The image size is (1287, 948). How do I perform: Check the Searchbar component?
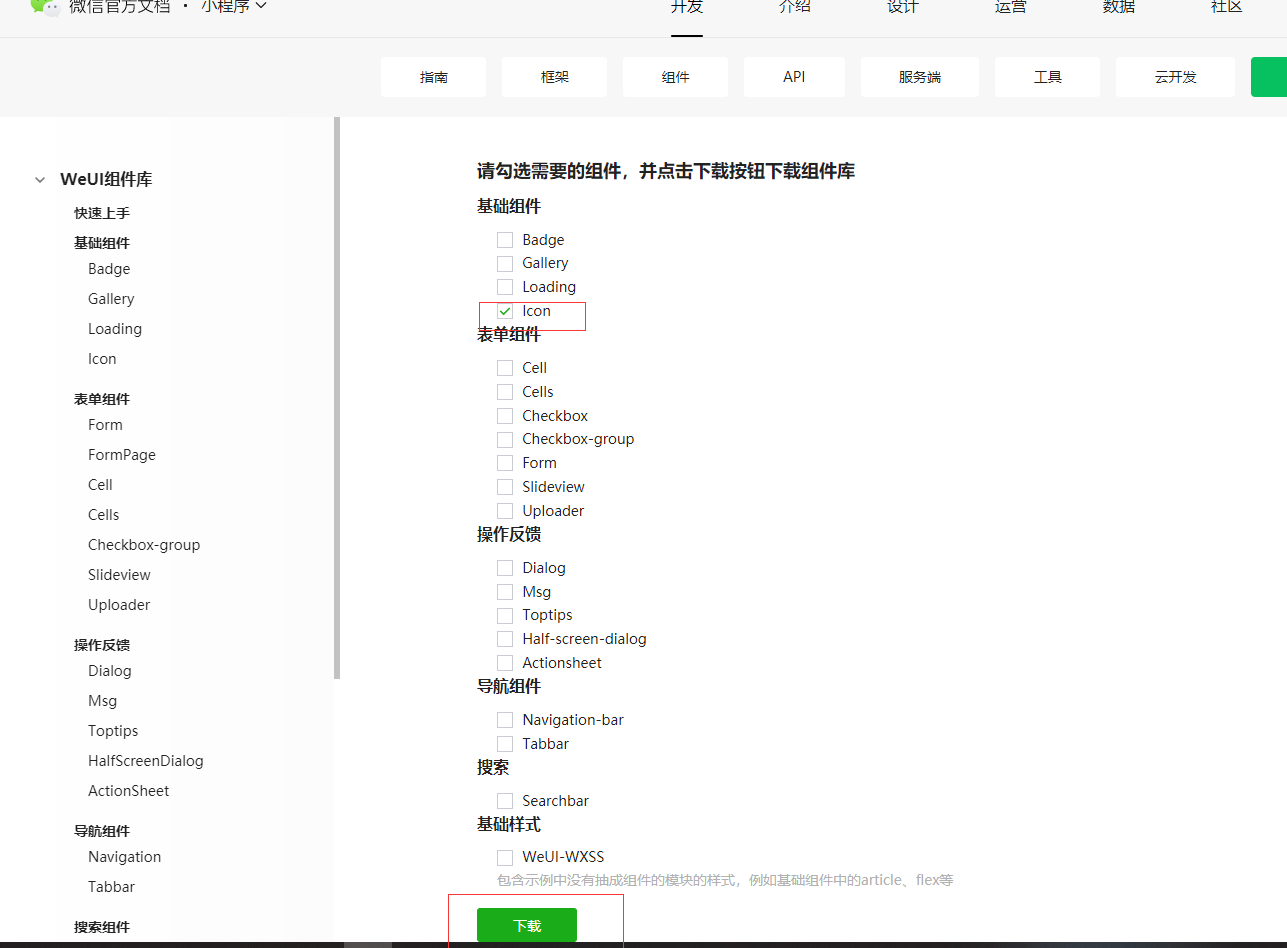click(505, 800)
